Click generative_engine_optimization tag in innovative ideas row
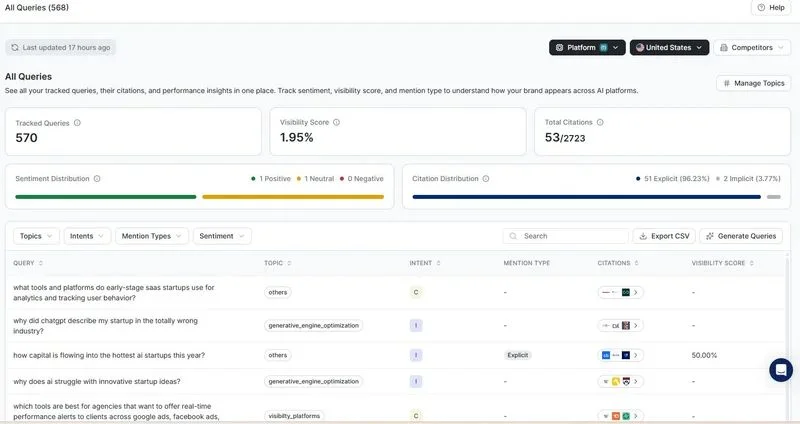 (x=313, y=382)
